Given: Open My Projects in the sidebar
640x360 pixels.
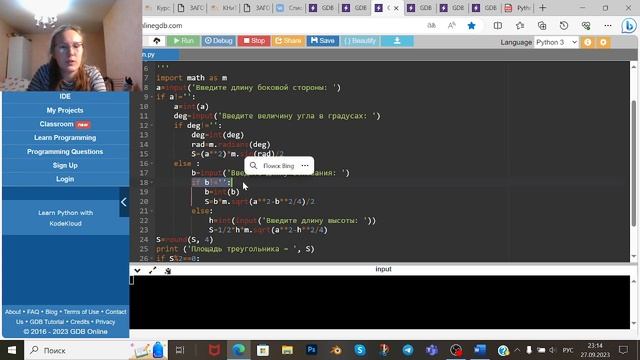Looking at the screenshot, I should point(65,110).
